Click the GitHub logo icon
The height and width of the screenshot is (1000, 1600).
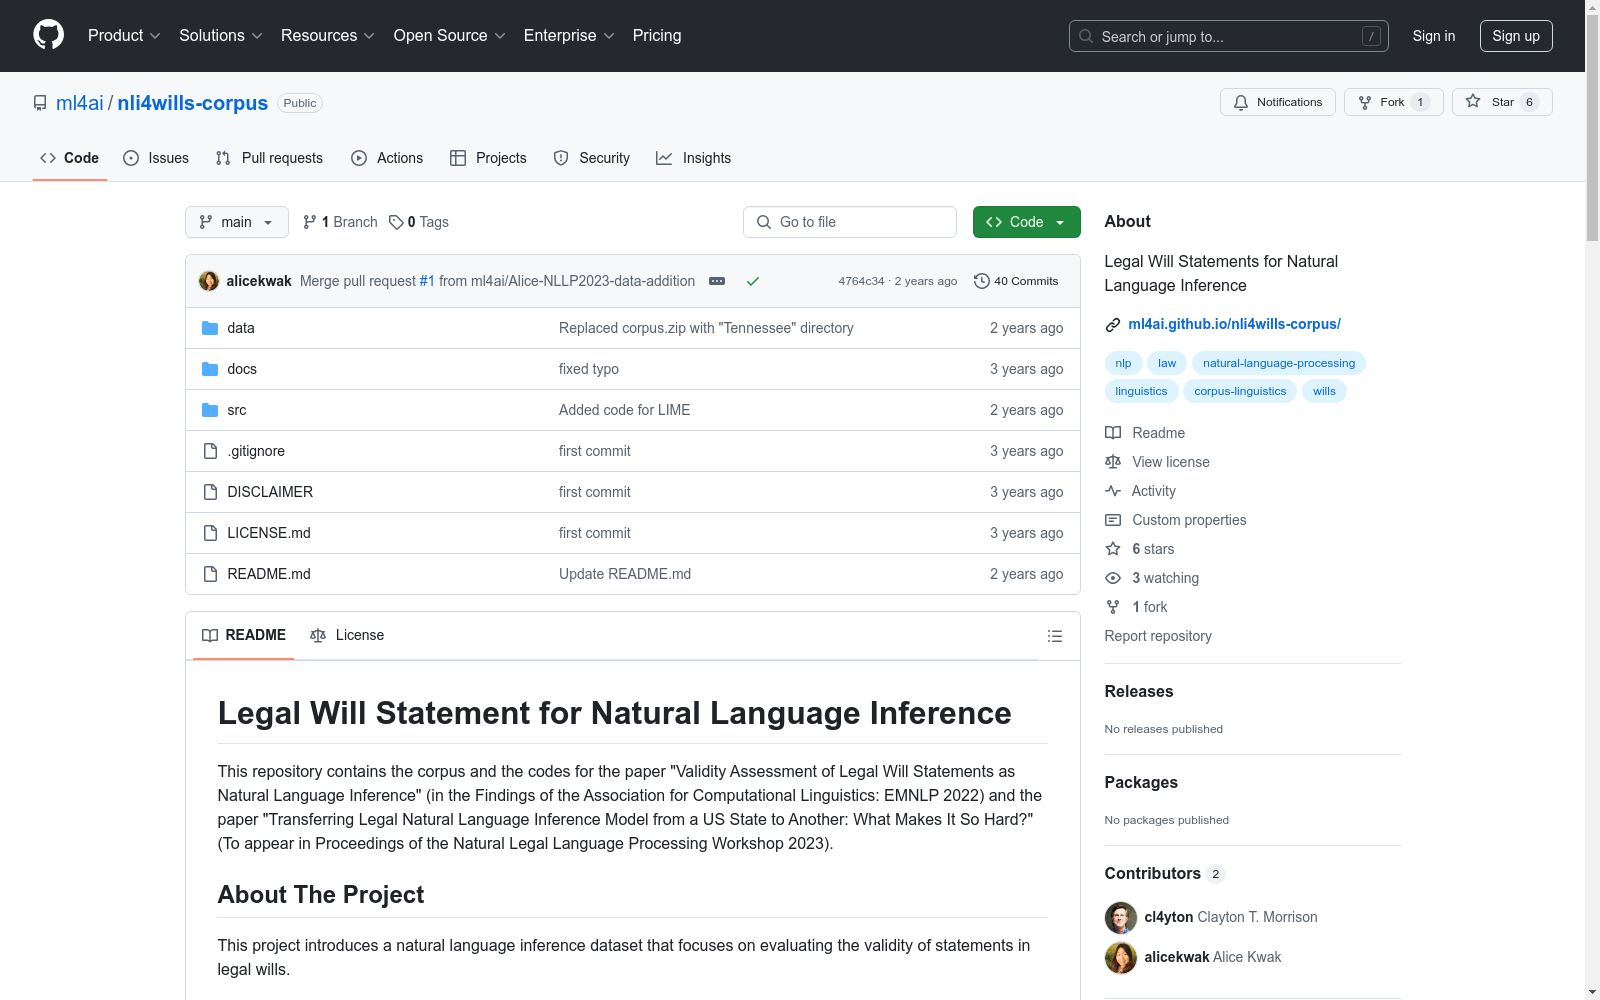[48, 35]
